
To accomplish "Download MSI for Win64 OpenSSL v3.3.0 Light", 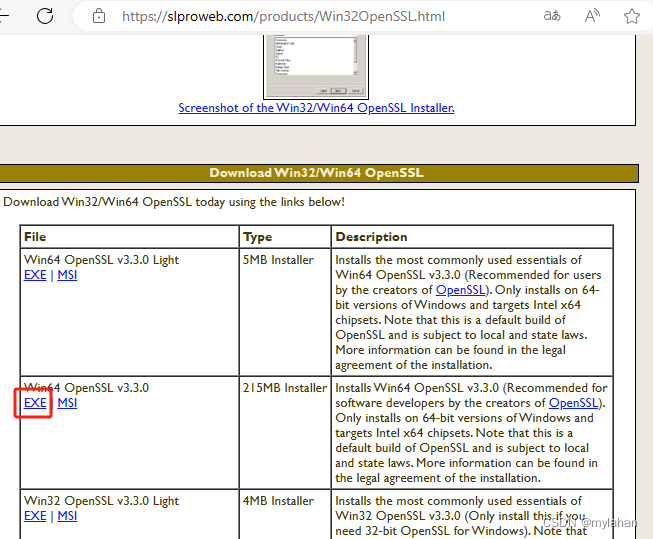I will coord(67,275).
